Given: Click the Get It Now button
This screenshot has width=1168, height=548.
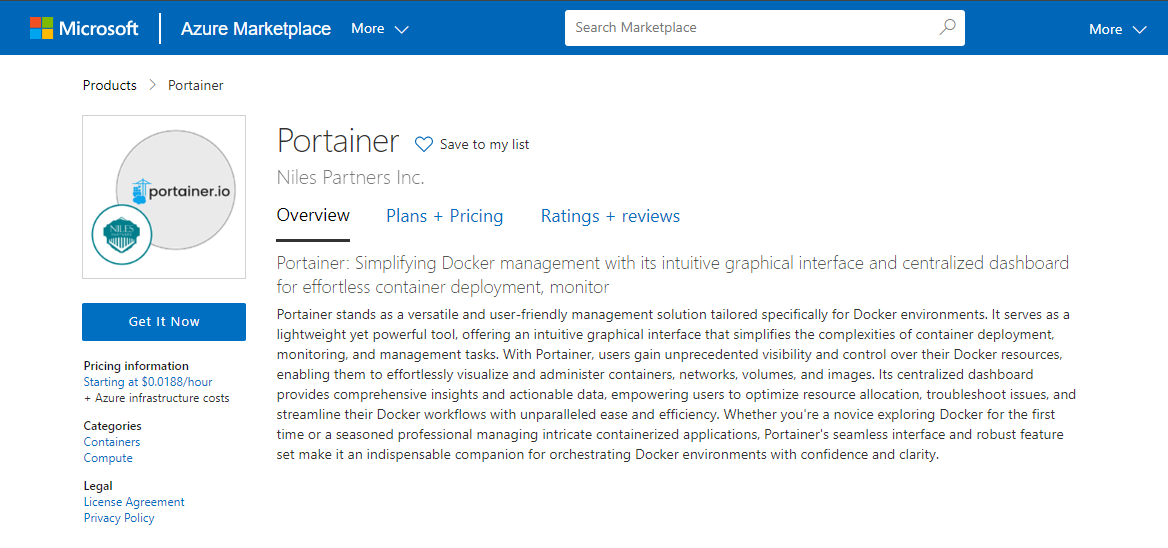Looking at the screenshot, I should tap(164, 322).
